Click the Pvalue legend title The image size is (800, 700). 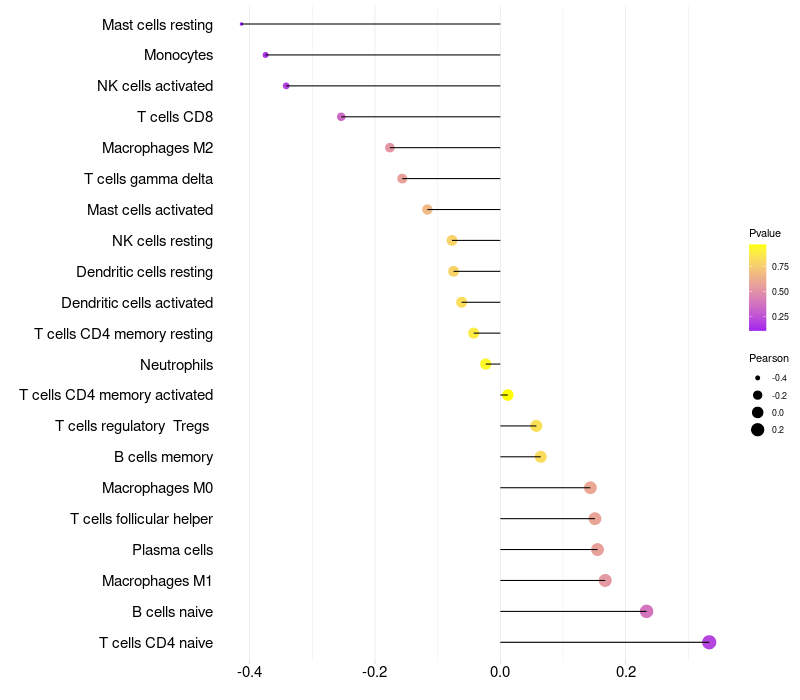coord(765,233)
